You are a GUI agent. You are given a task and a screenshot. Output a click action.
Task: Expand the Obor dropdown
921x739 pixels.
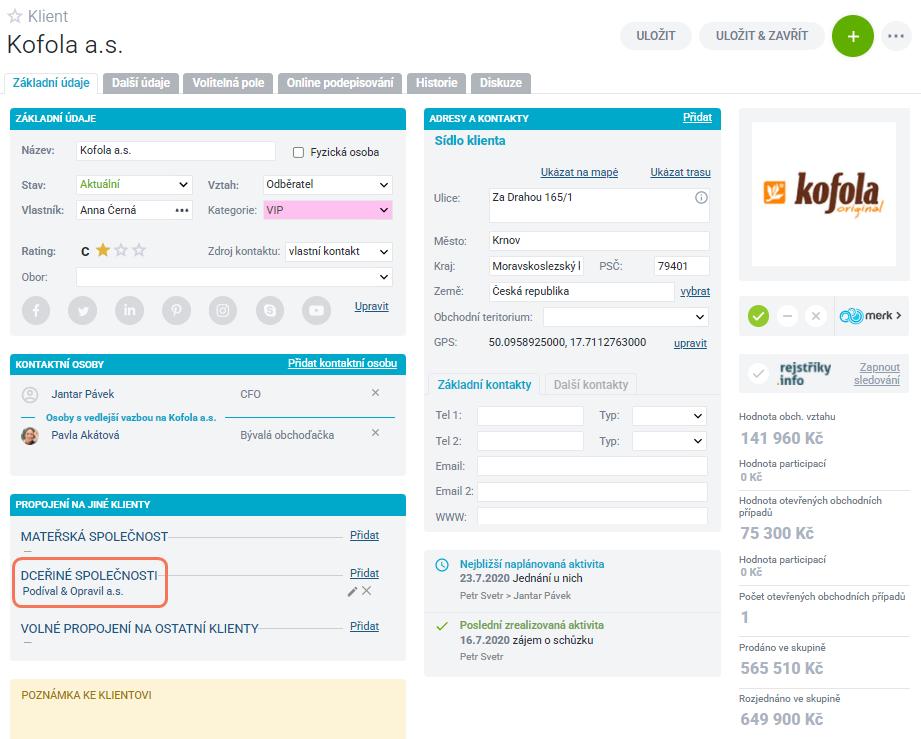tap(234, 277)
